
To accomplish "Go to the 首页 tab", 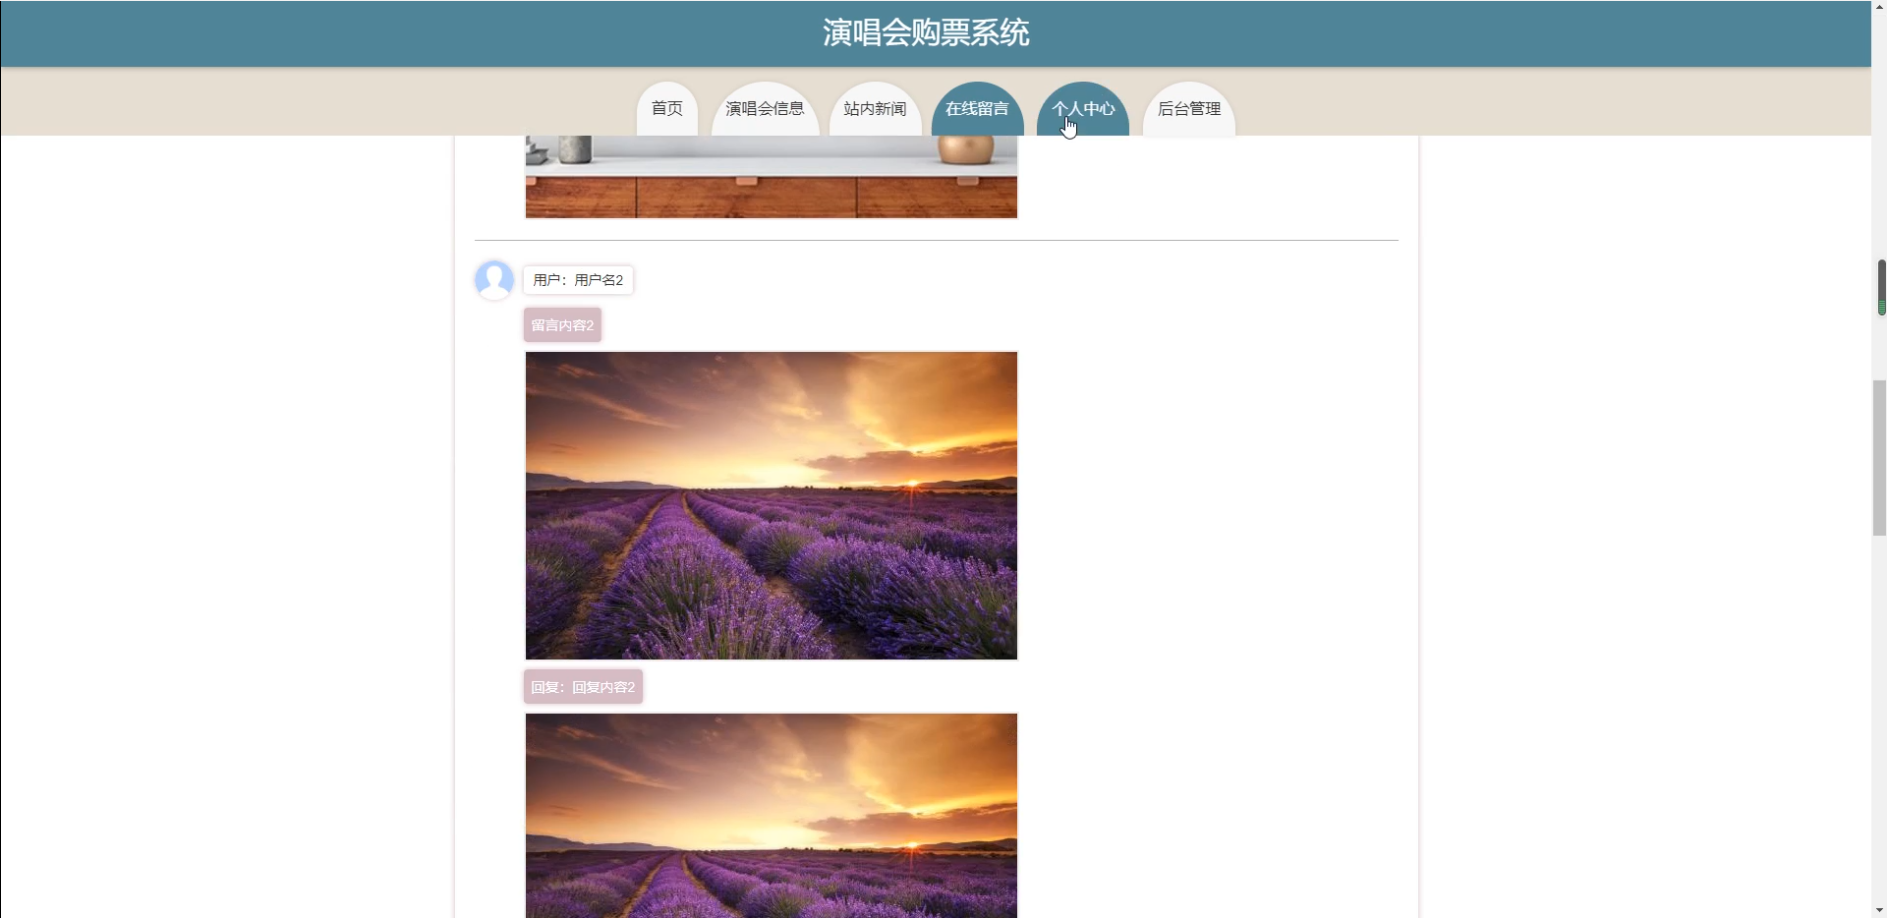I will (667, 109).
